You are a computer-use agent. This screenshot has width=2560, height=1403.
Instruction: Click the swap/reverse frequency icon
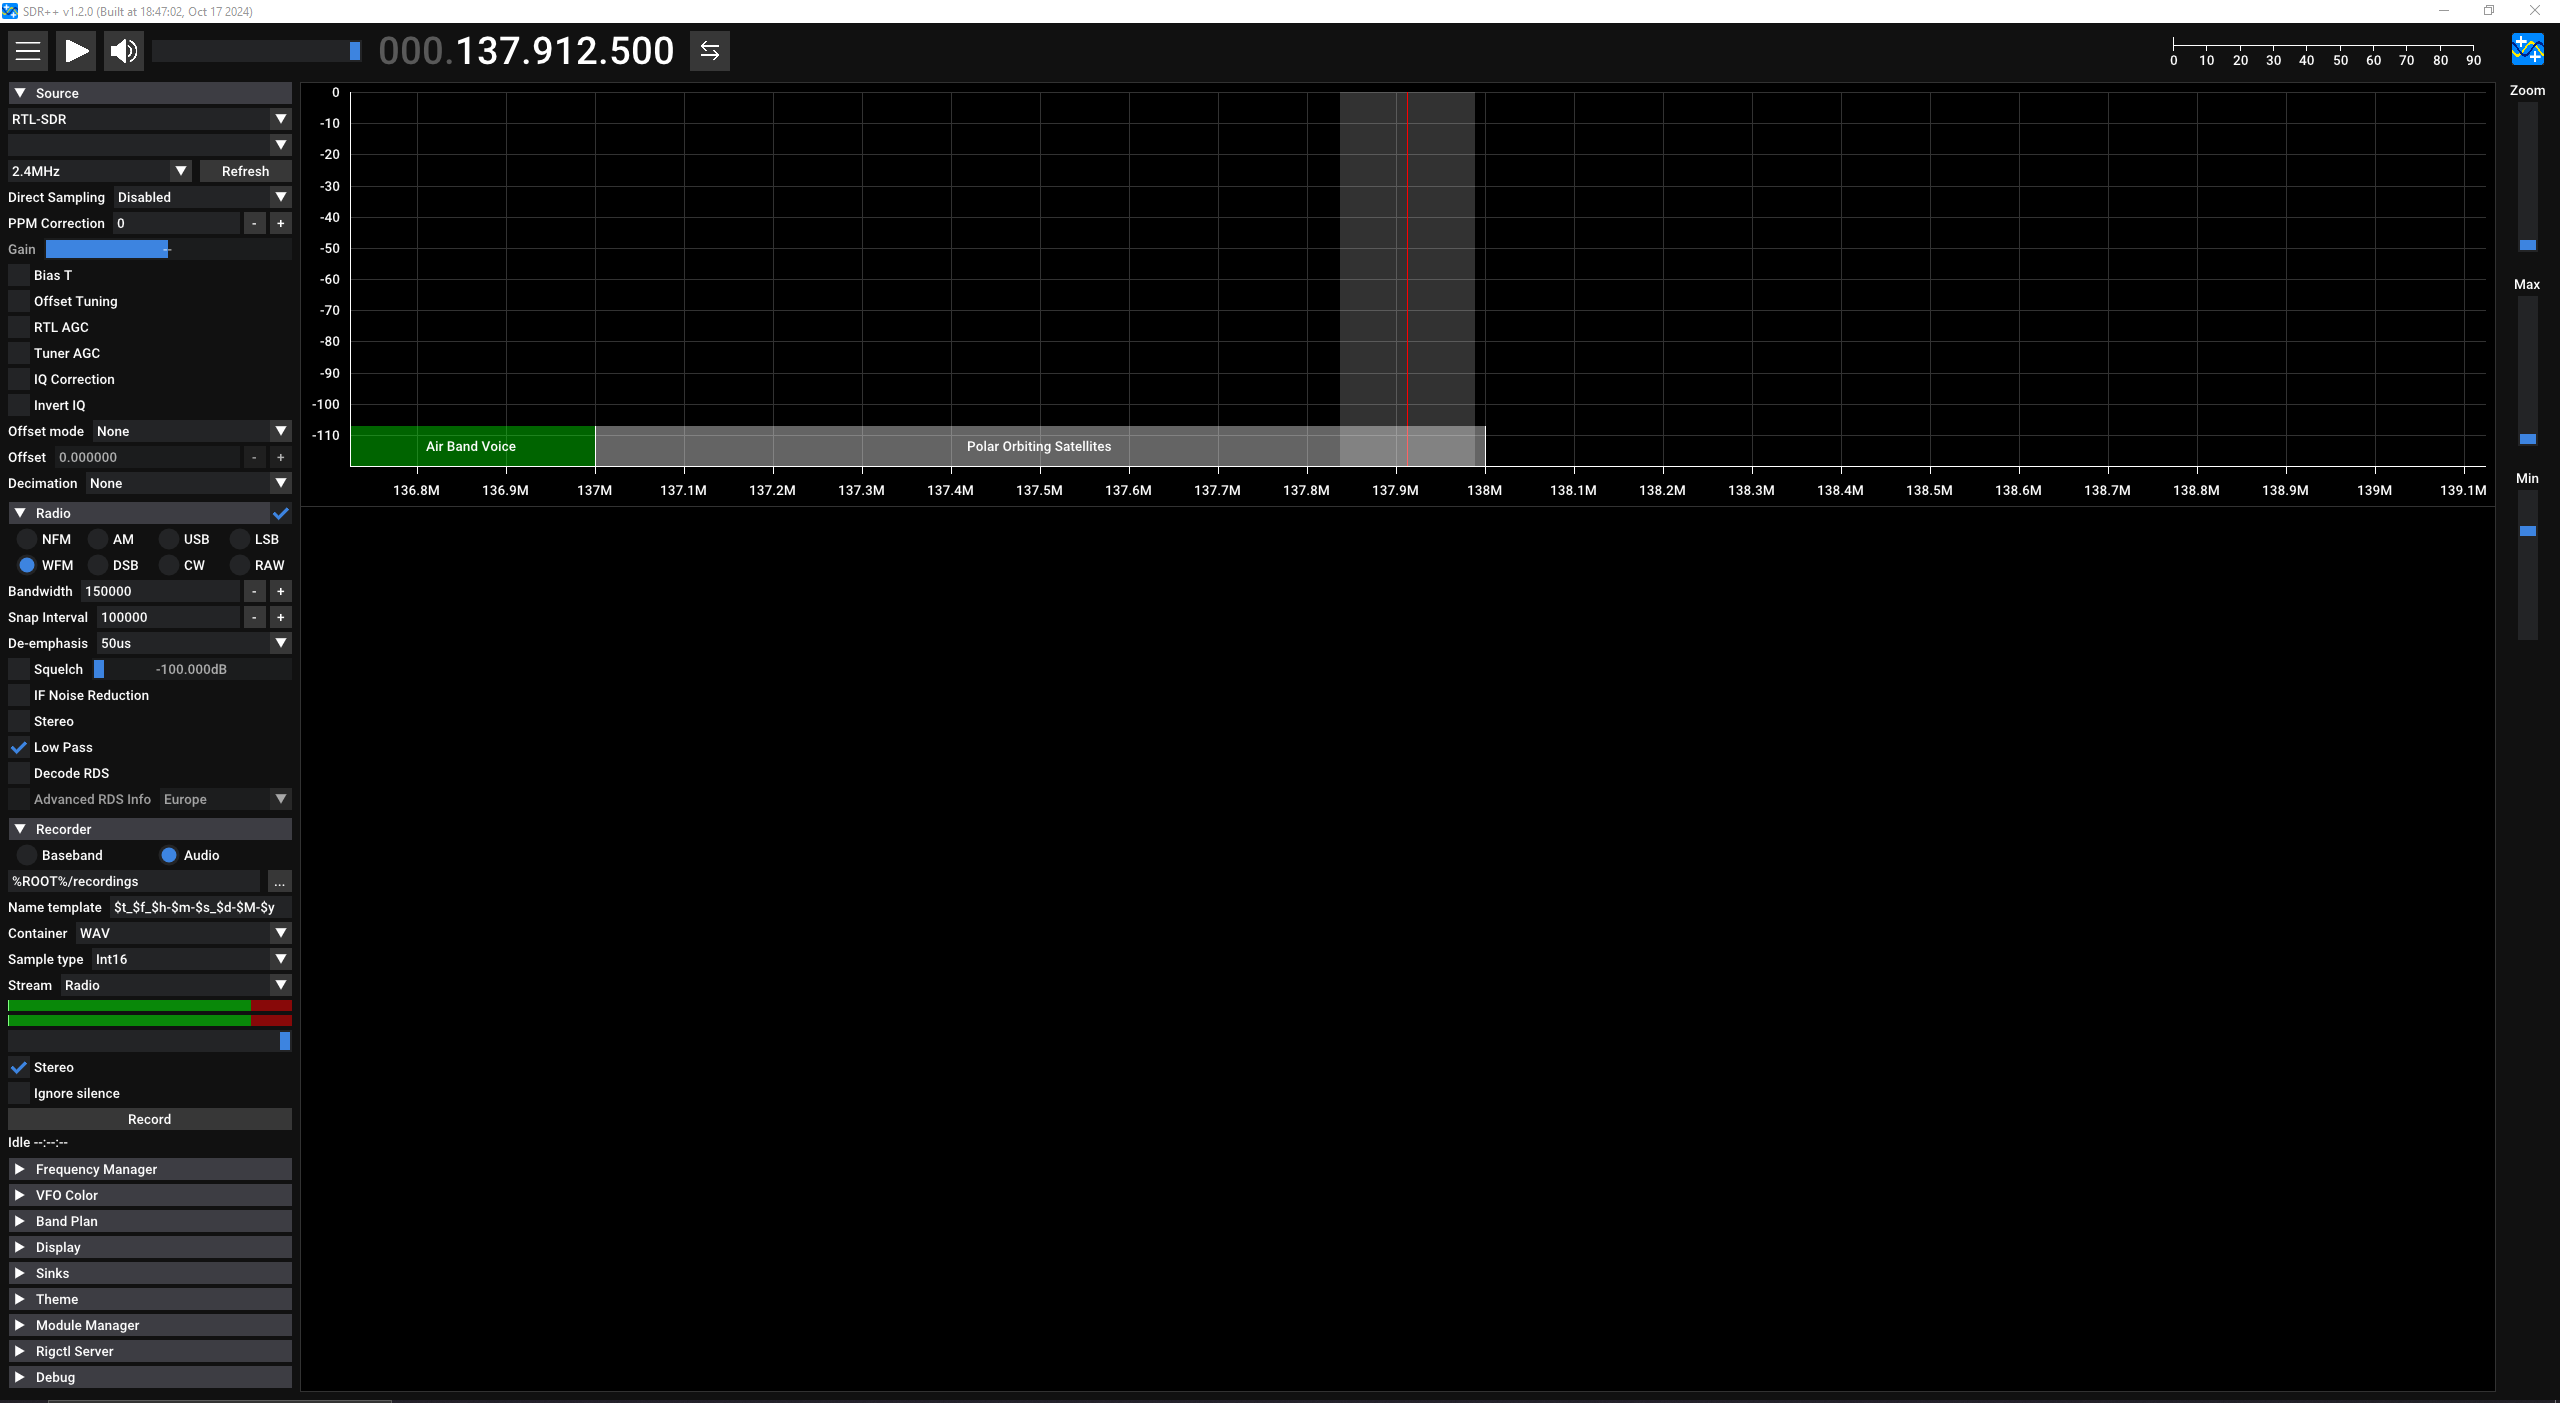point(710,50)
